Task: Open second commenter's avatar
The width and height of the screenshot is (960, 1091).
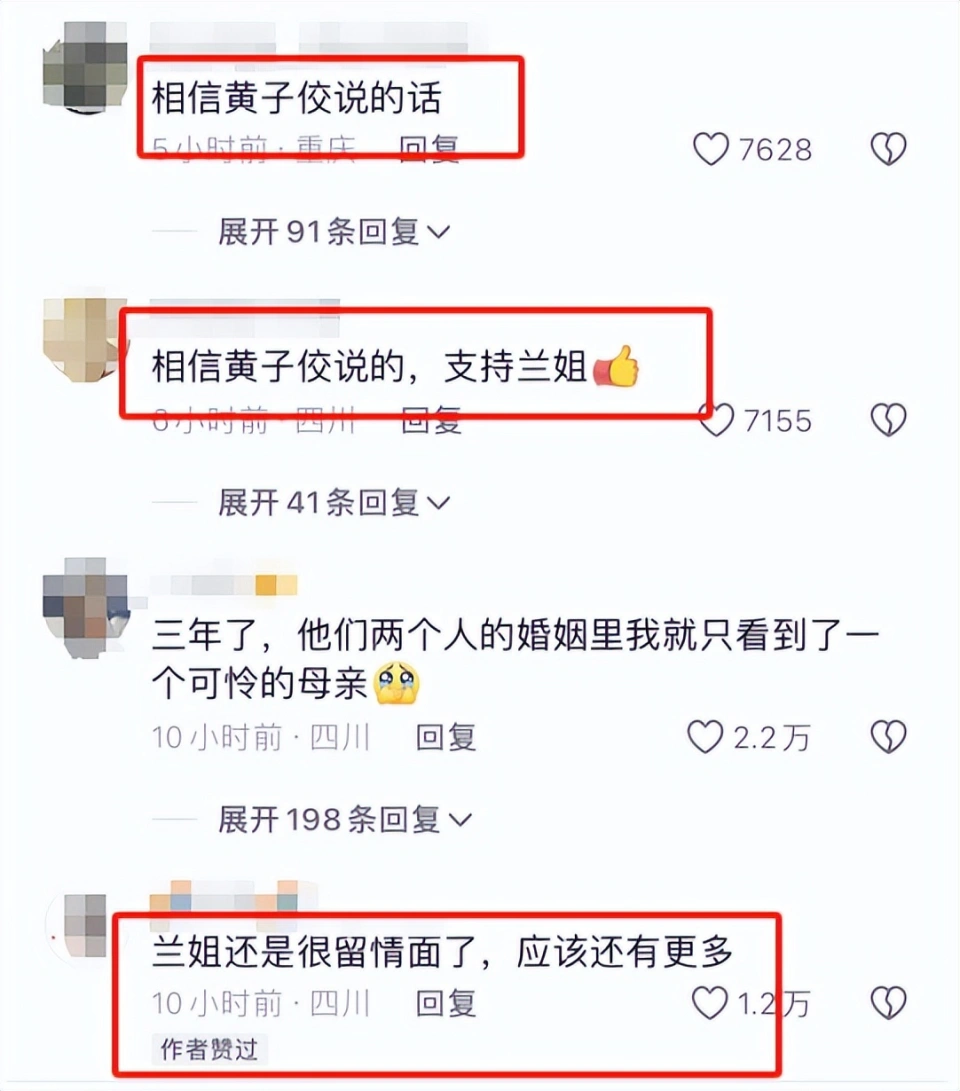Action: tap(86, 340)
